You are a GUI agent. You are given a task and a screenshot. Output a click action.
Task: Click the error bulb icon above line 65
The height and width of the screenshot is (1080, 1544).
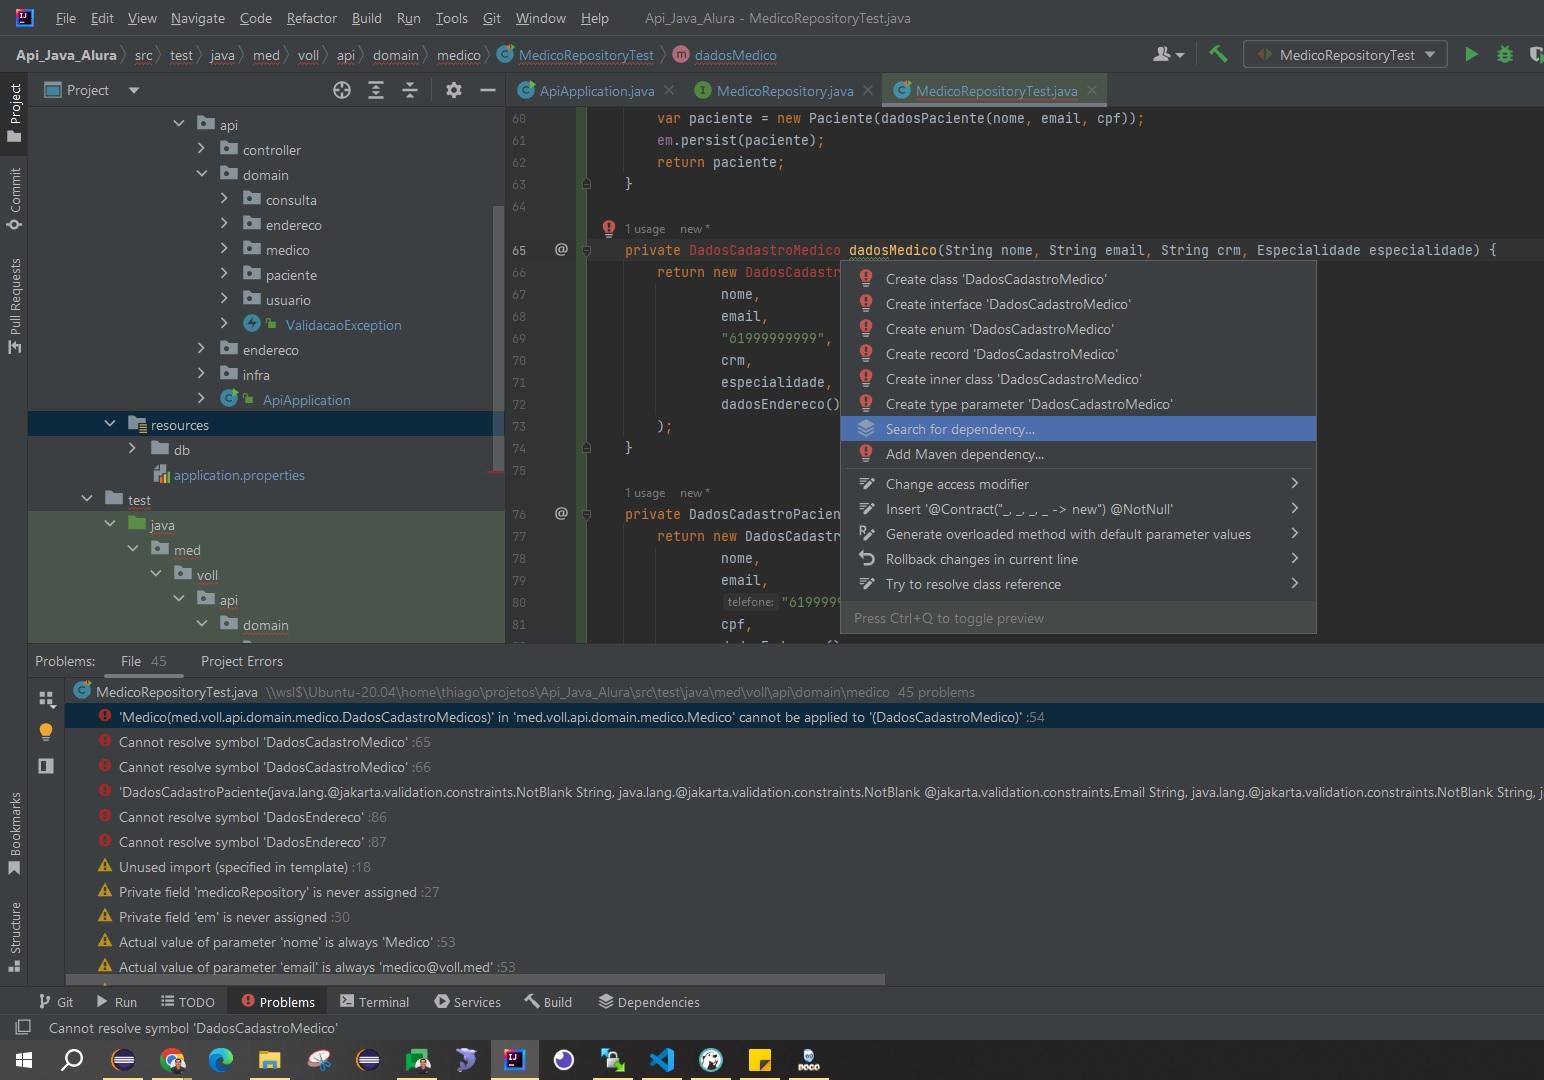pyautogui.click(x=608, y=229)
